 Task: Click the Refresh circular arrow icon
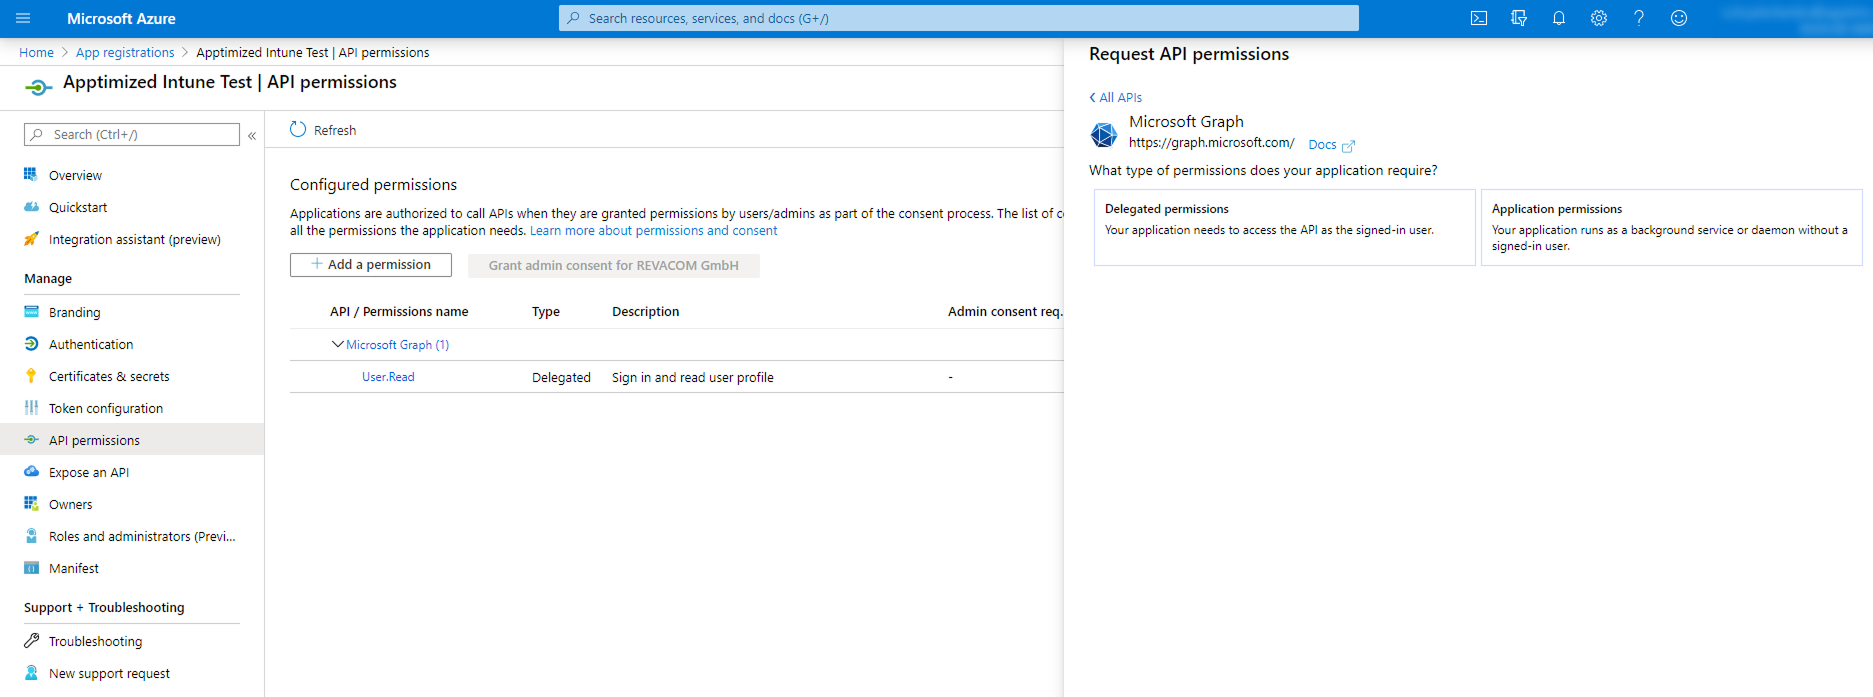click(298, 129)
